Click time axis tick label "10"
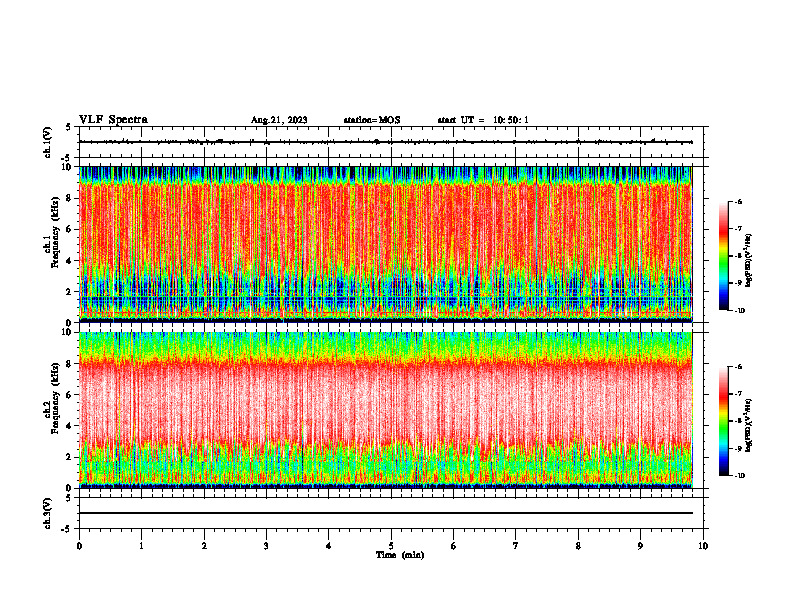This screenshot has width=792, height=612. [703, 546]
